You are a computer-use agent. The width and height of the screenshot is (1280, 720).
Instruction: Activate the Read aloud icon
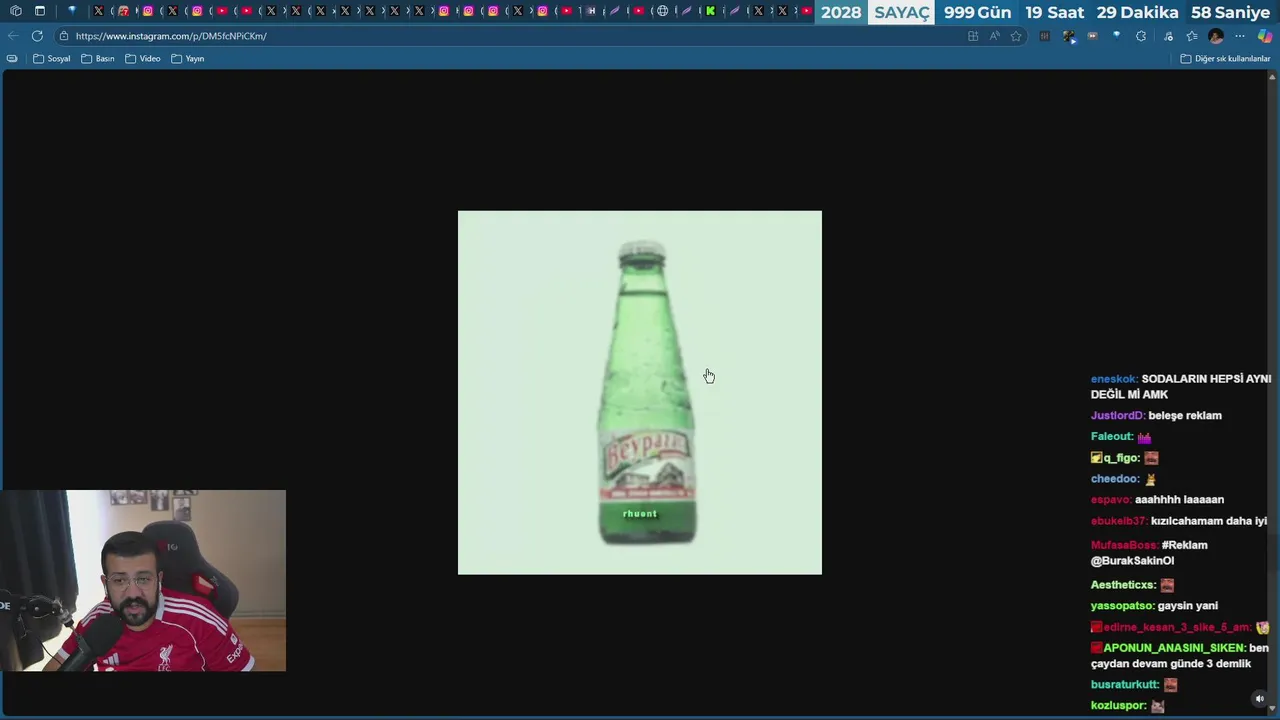coord(994,36)
